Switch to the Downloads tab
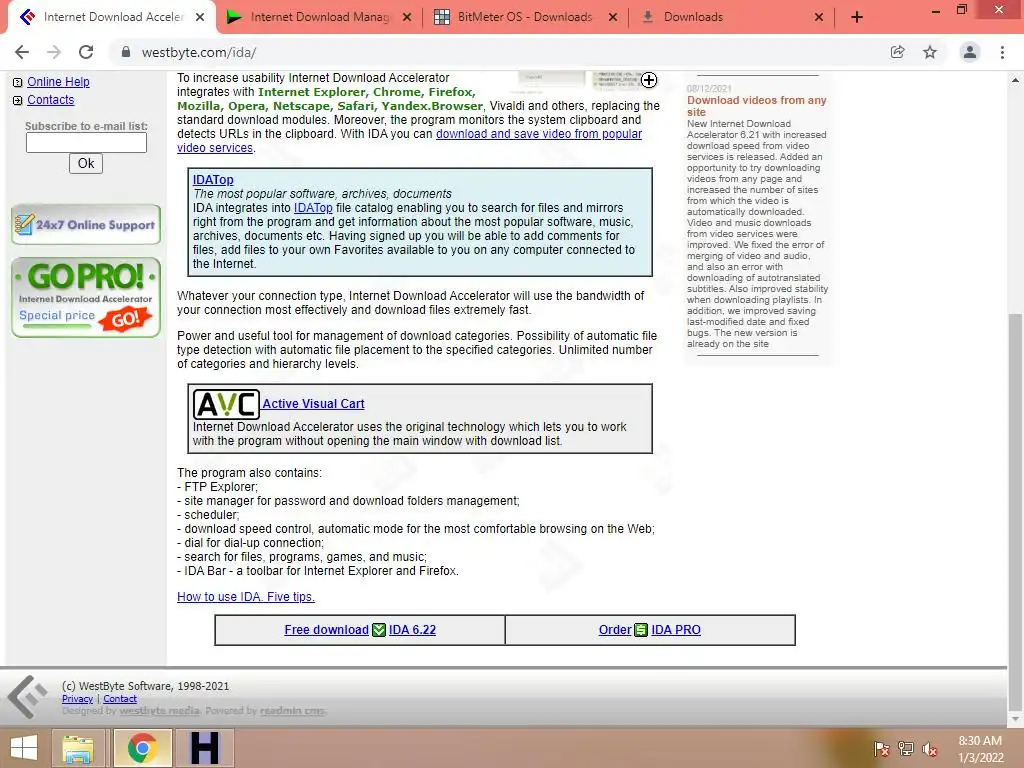This screenshot has width=1024, height=768. (x=731, y=17)
